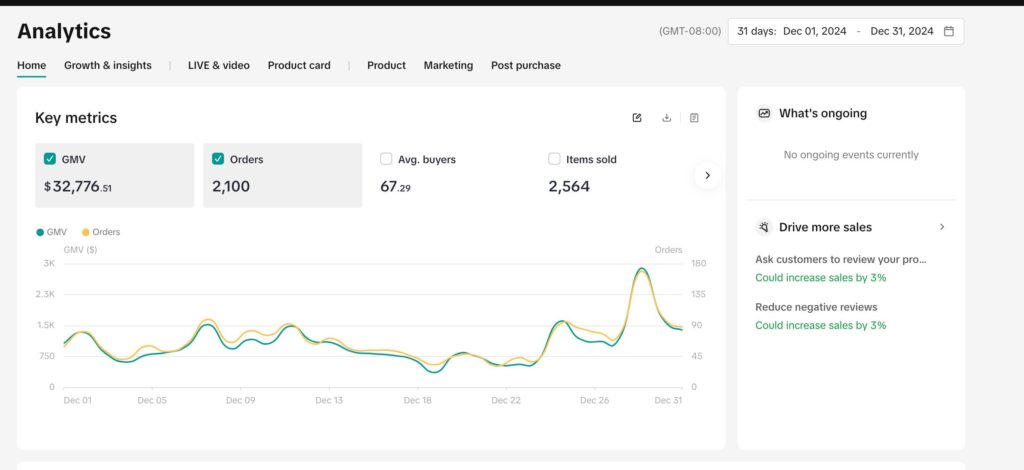Open 'Ask customers to review' suggestion

[x=840, y=259]
